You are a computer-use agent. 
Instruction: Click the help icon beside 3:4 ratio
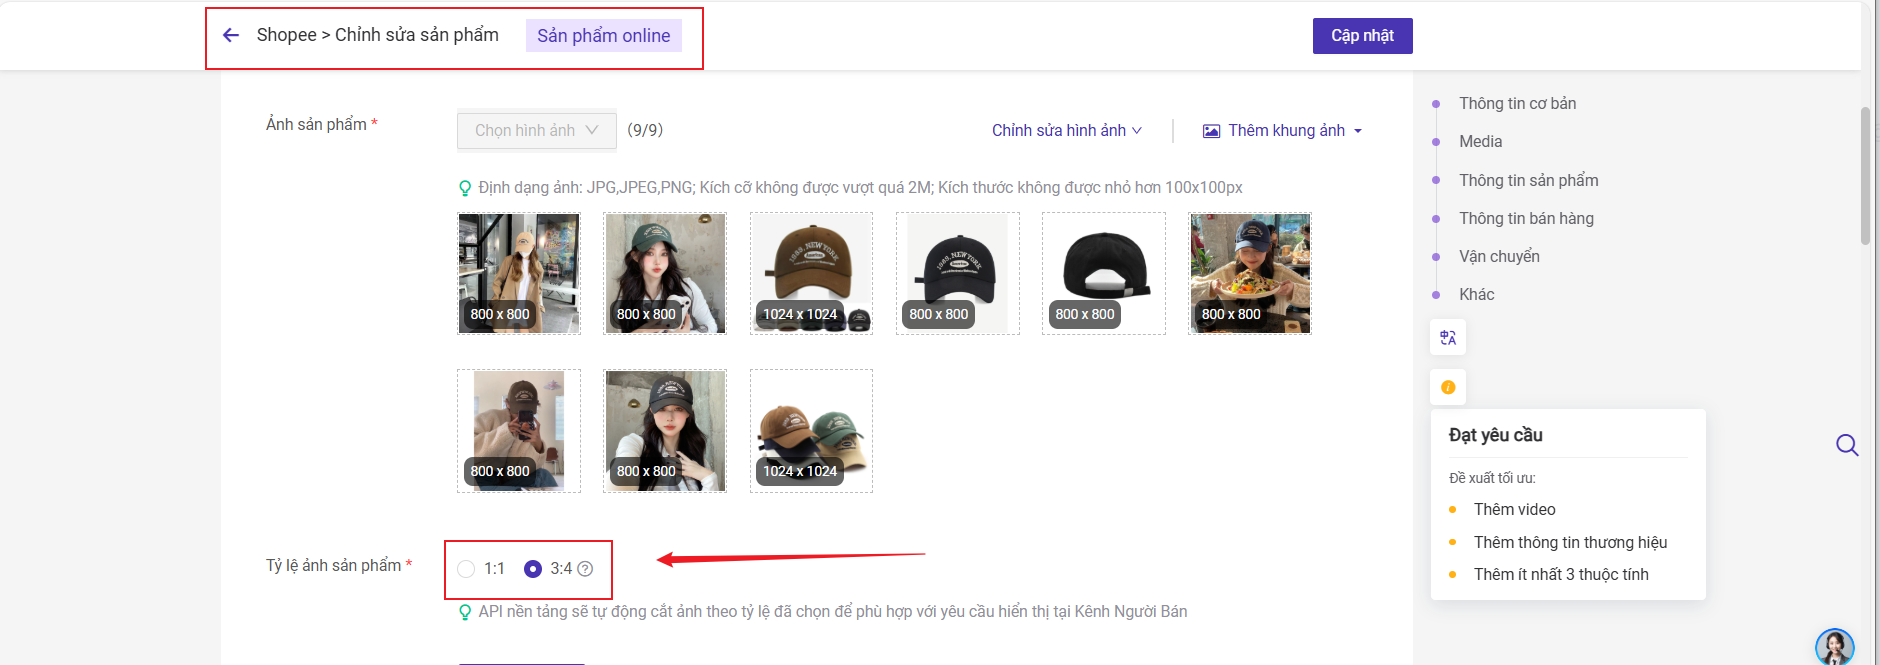[585, 569]
